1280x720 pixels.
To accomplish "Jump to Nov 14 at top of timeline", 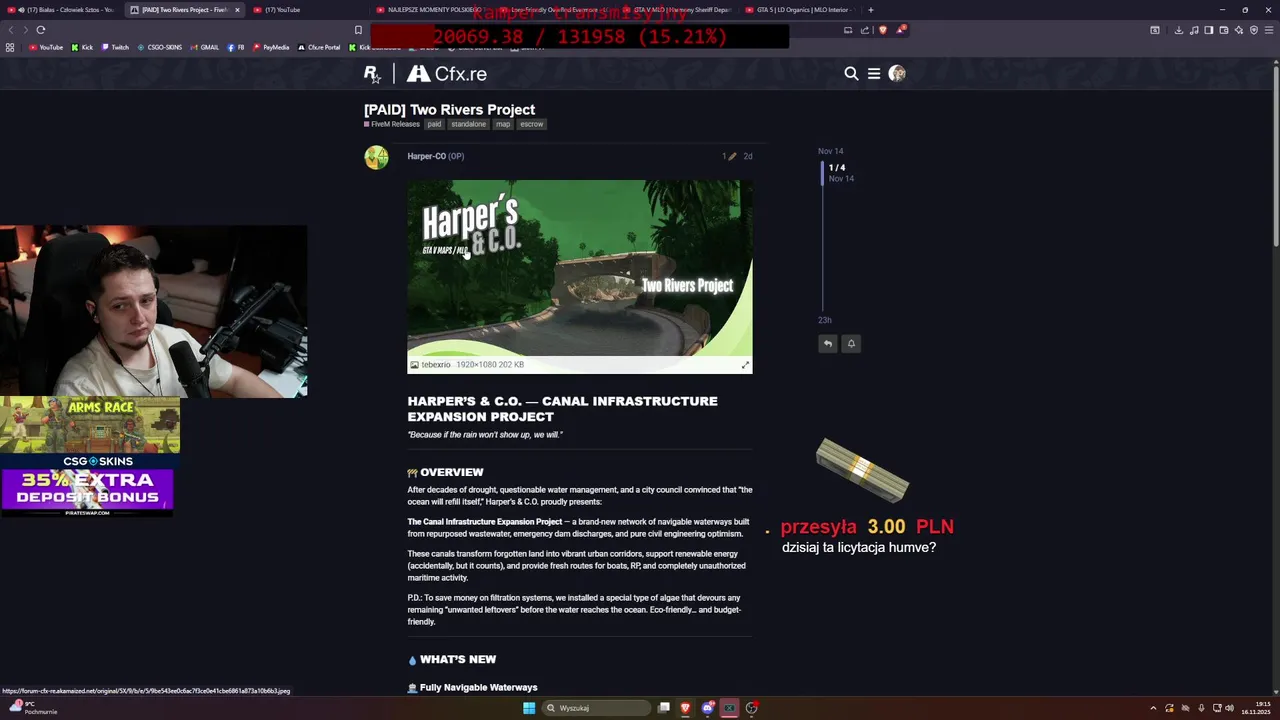I will click(x=830, y=151).
